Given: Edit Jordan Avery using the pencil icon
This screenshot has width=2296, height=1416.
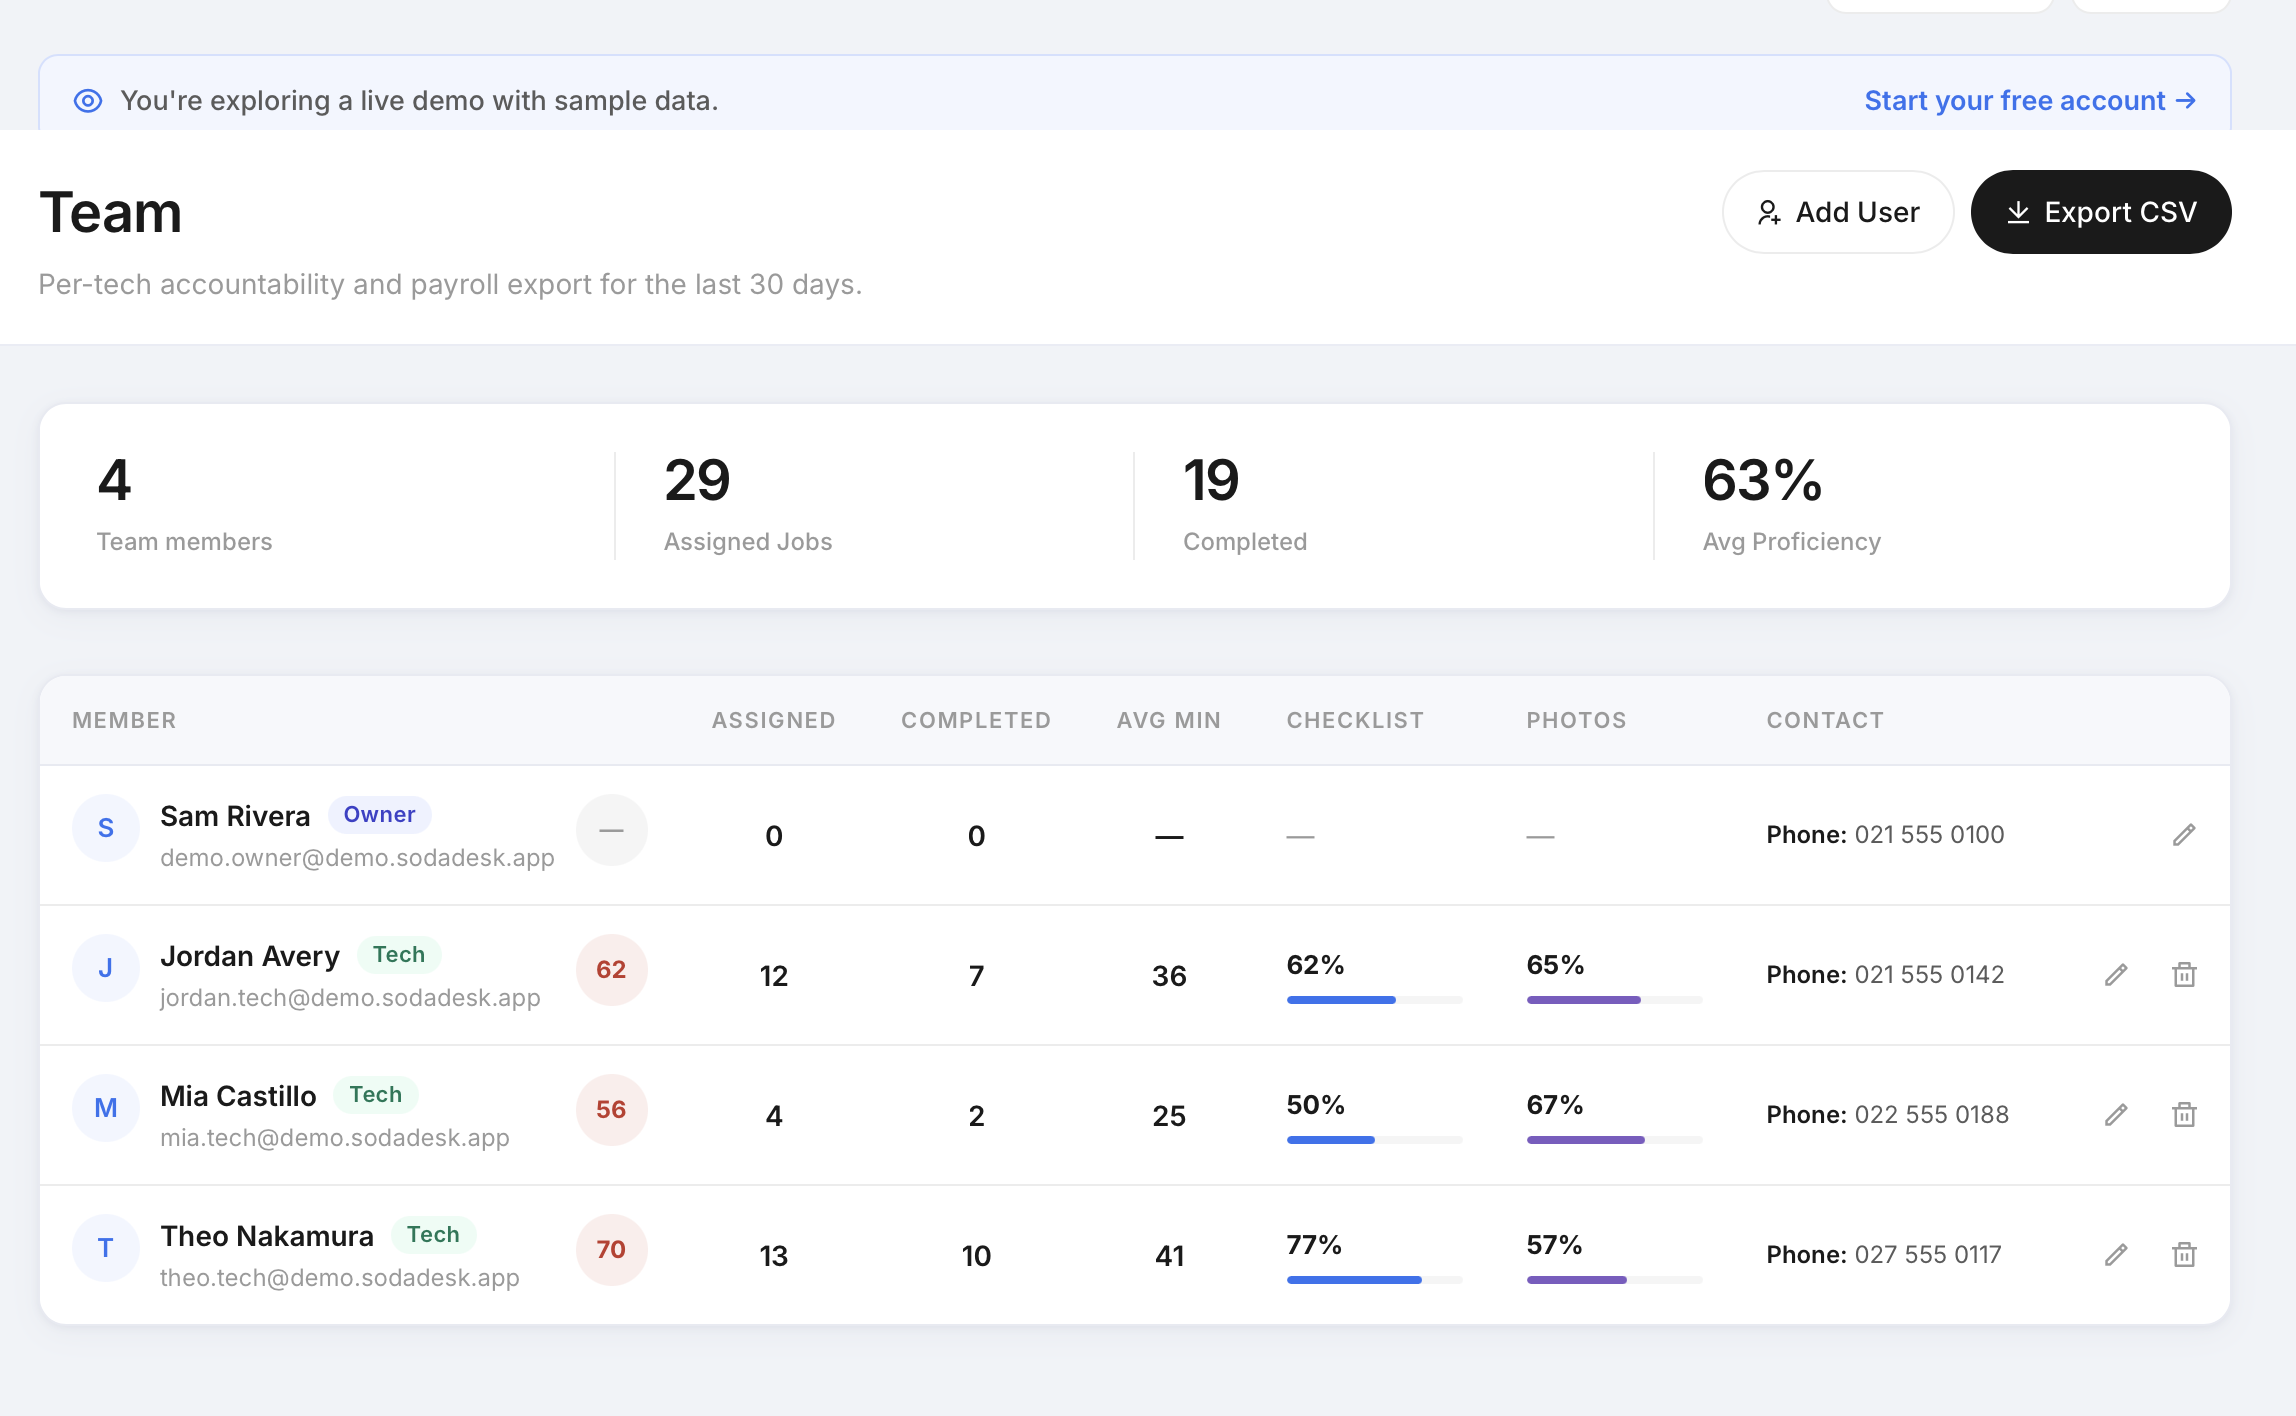Looking at the screenshot, I should pyautogui.click(x=2116, y=975).
